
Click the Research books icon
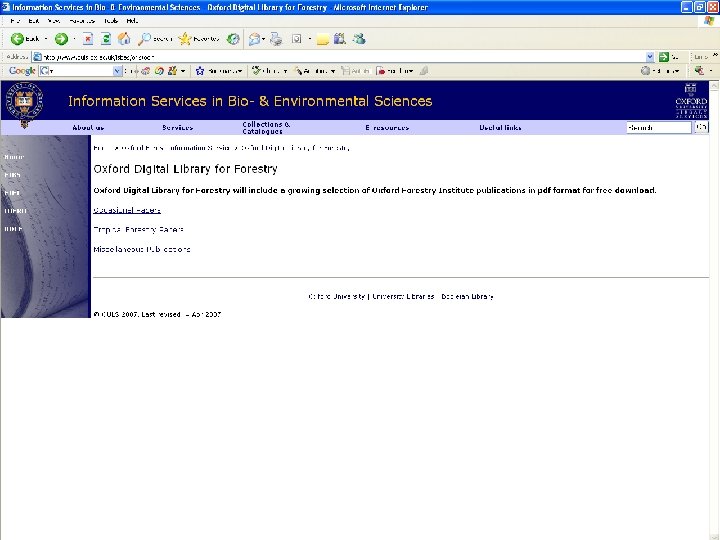click(340, 39)
